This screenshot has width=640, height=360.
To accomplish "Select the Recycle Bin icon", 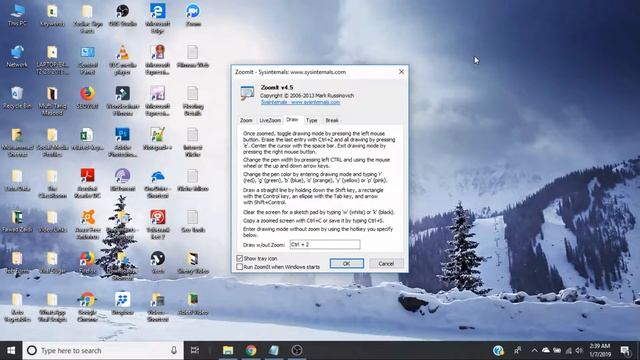I will point(17,98).
